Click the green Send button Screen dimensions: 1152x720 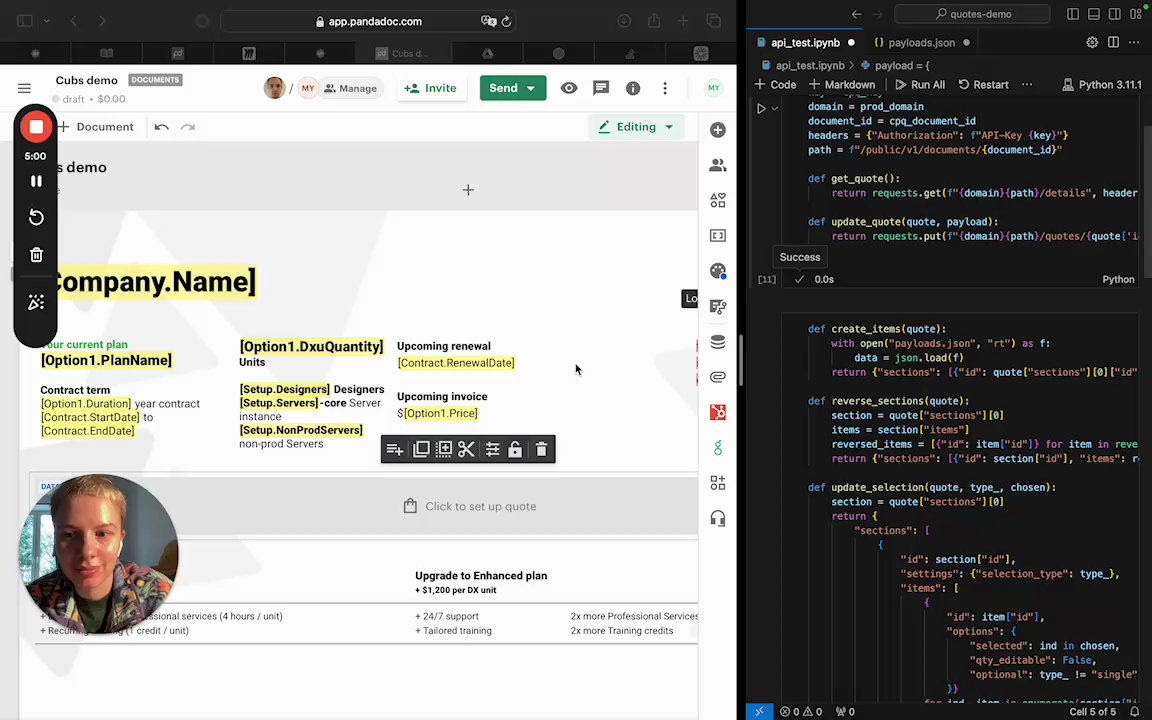tap(503, 88)
